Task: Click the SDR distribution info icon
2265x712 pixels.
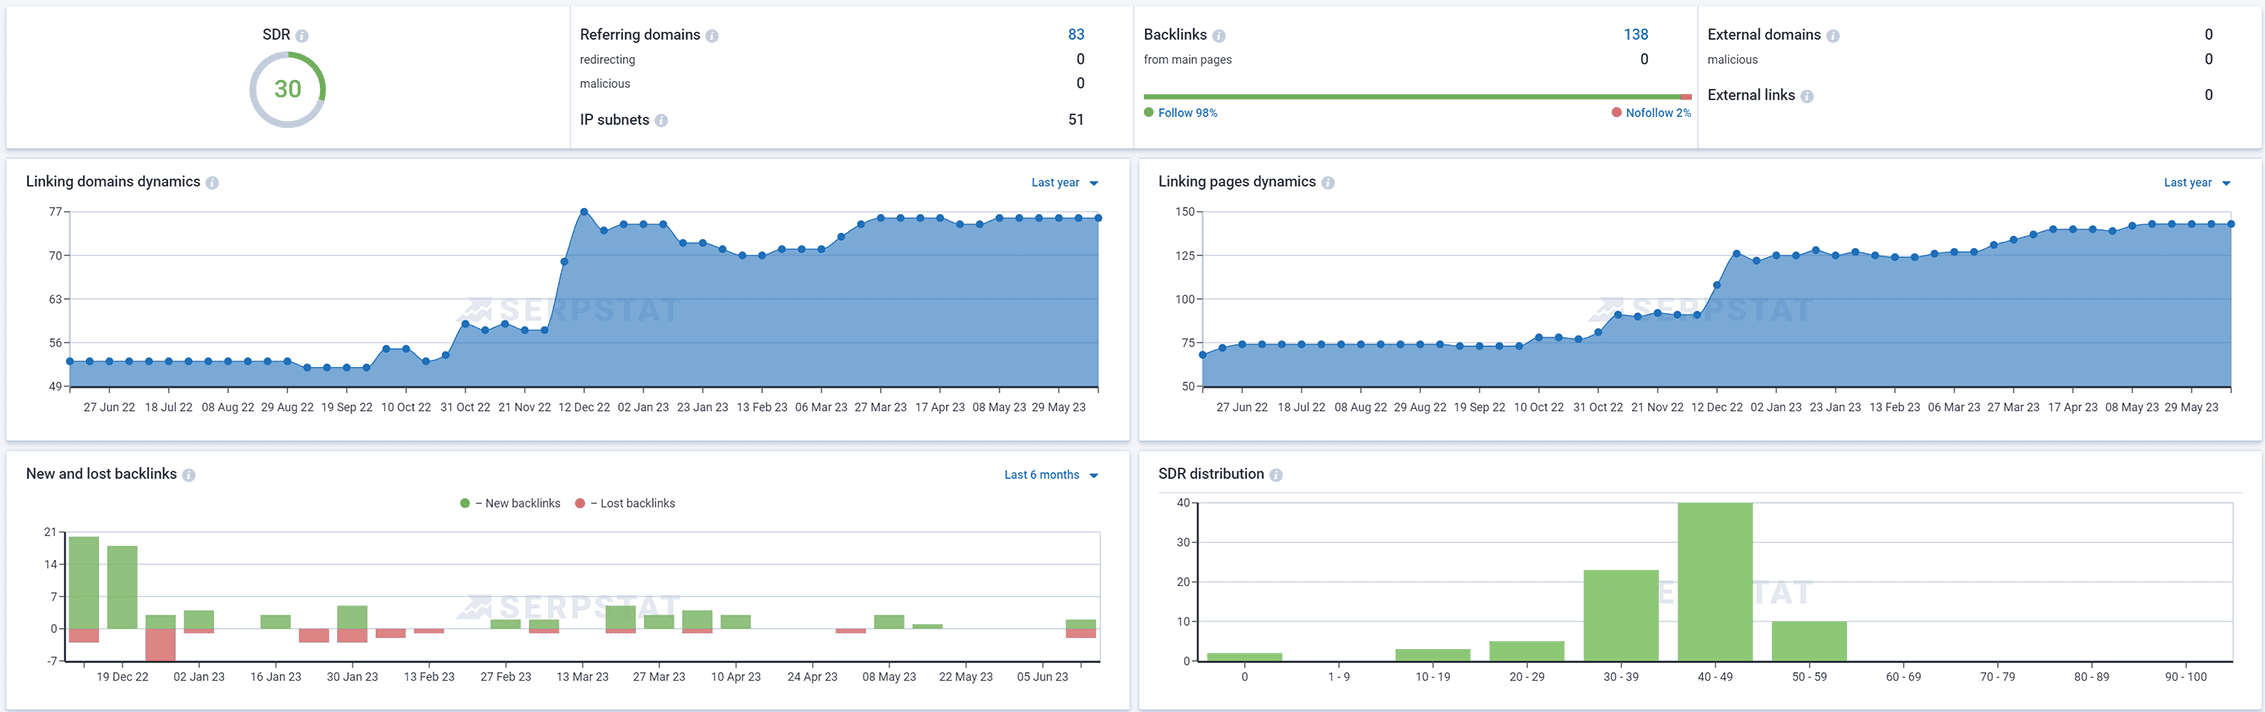Action: 1276,475
